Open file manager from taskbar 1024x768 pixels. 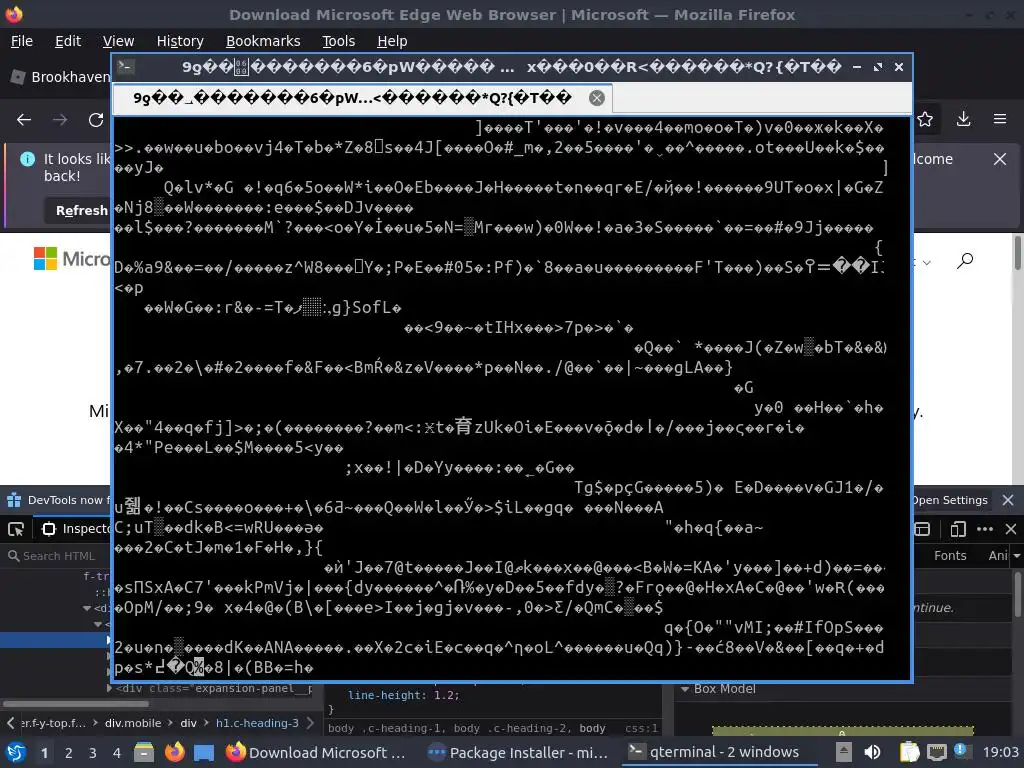point(144,752)
